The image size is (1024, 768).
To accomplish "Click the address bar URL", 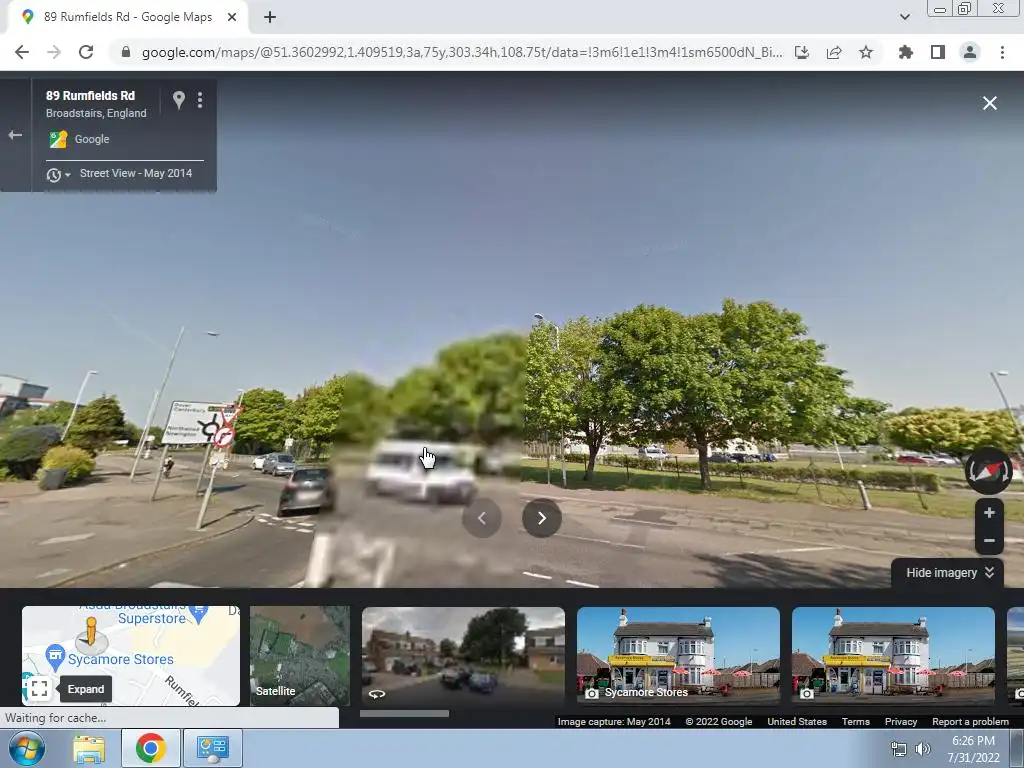I will 461,52.
